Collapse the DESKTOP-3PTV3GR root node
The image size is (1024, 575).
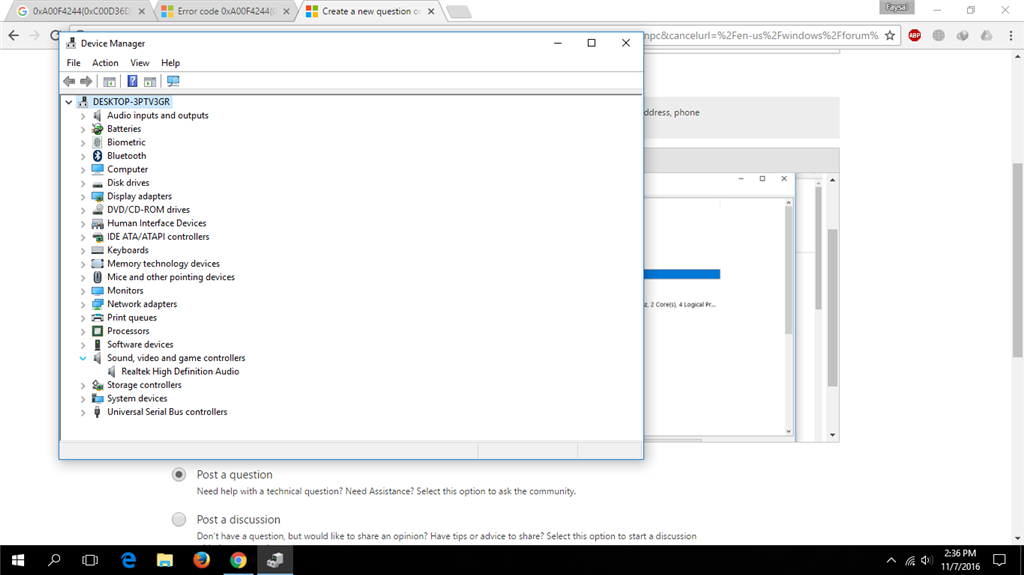tap(69, 102)
